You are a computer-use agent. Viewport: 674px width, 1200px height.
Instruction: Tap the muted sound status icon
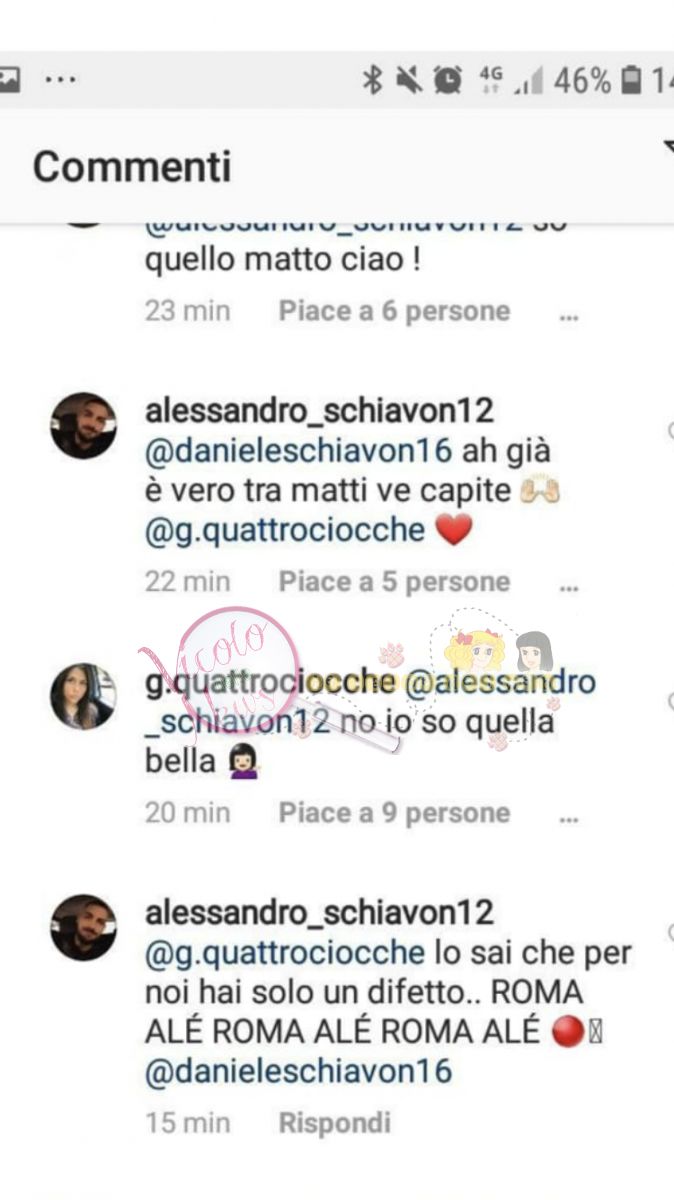click(x=409, y=81)
